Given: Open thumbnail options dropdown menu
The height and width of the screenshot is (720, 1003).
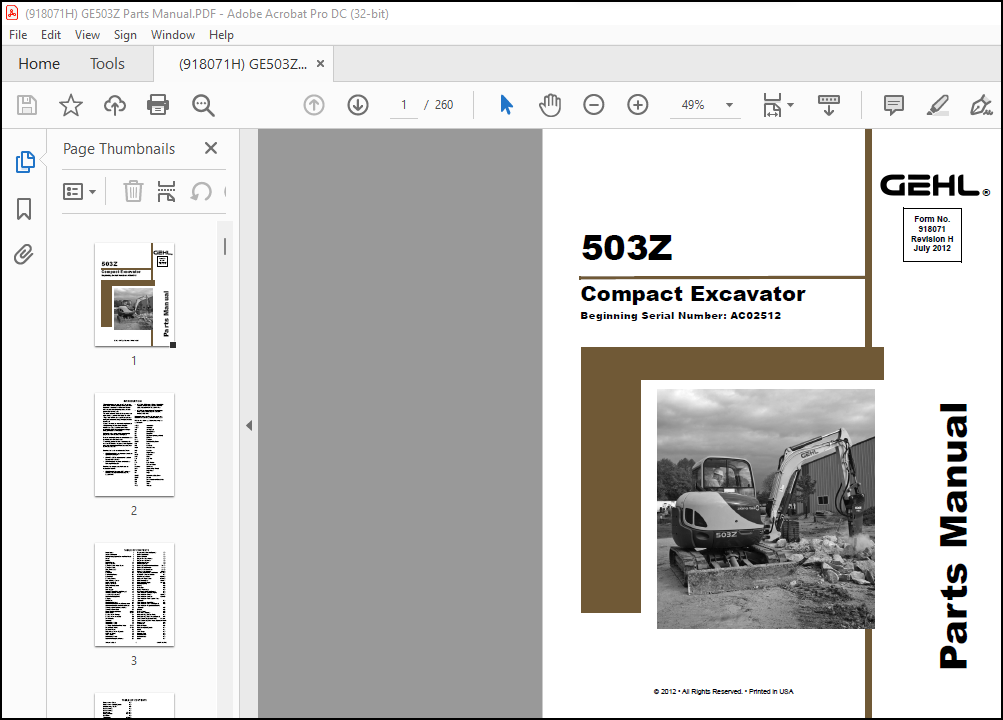Looking at the screenshot, I should click(79, 191).
